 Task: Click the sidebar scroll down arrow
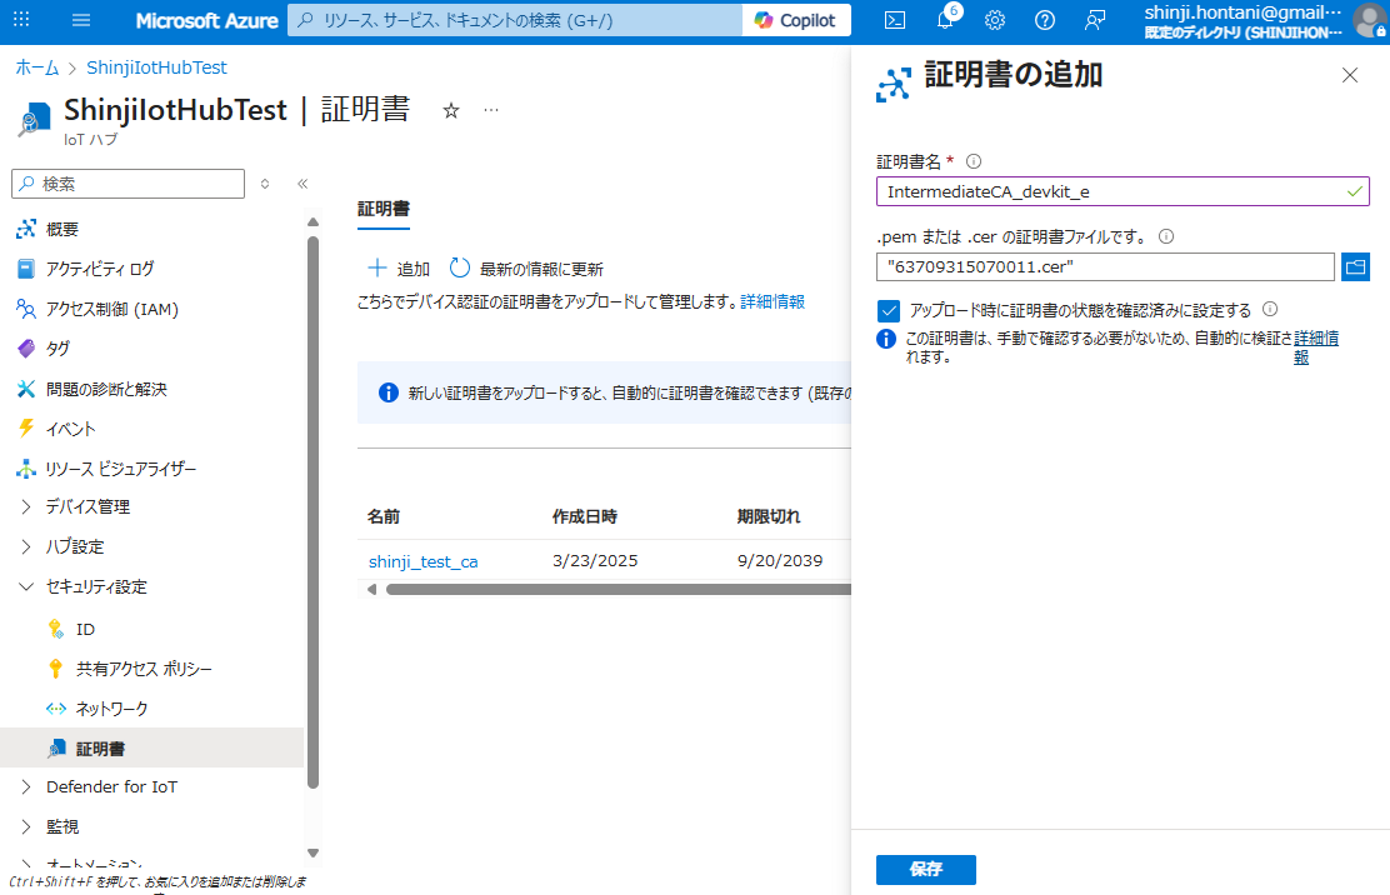(313, 853)
